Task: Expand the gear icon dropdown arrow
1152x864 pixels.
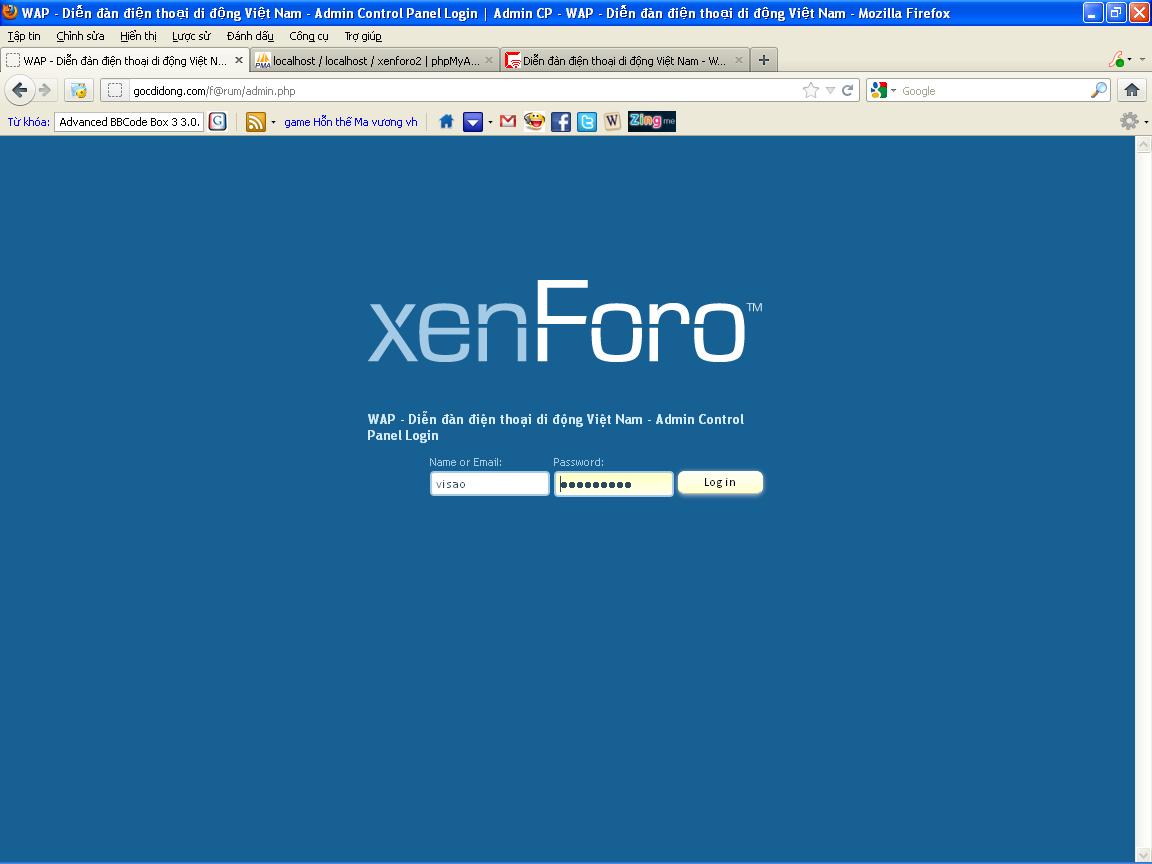Action: pyautogui.click(x=1146, y=122)
